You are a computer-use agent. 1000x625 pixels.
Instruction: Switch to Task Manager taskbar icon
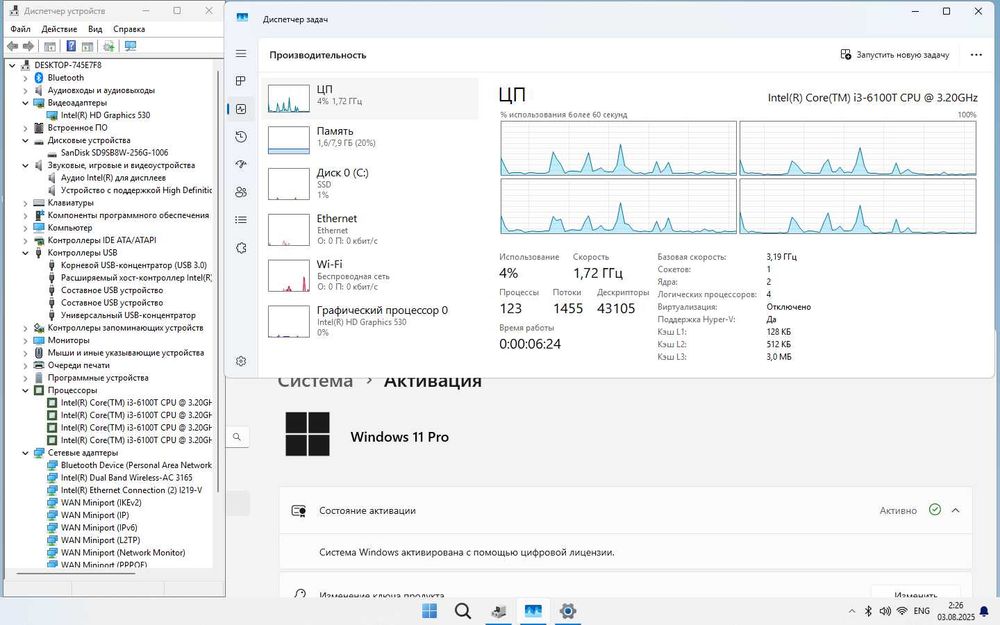533,611
